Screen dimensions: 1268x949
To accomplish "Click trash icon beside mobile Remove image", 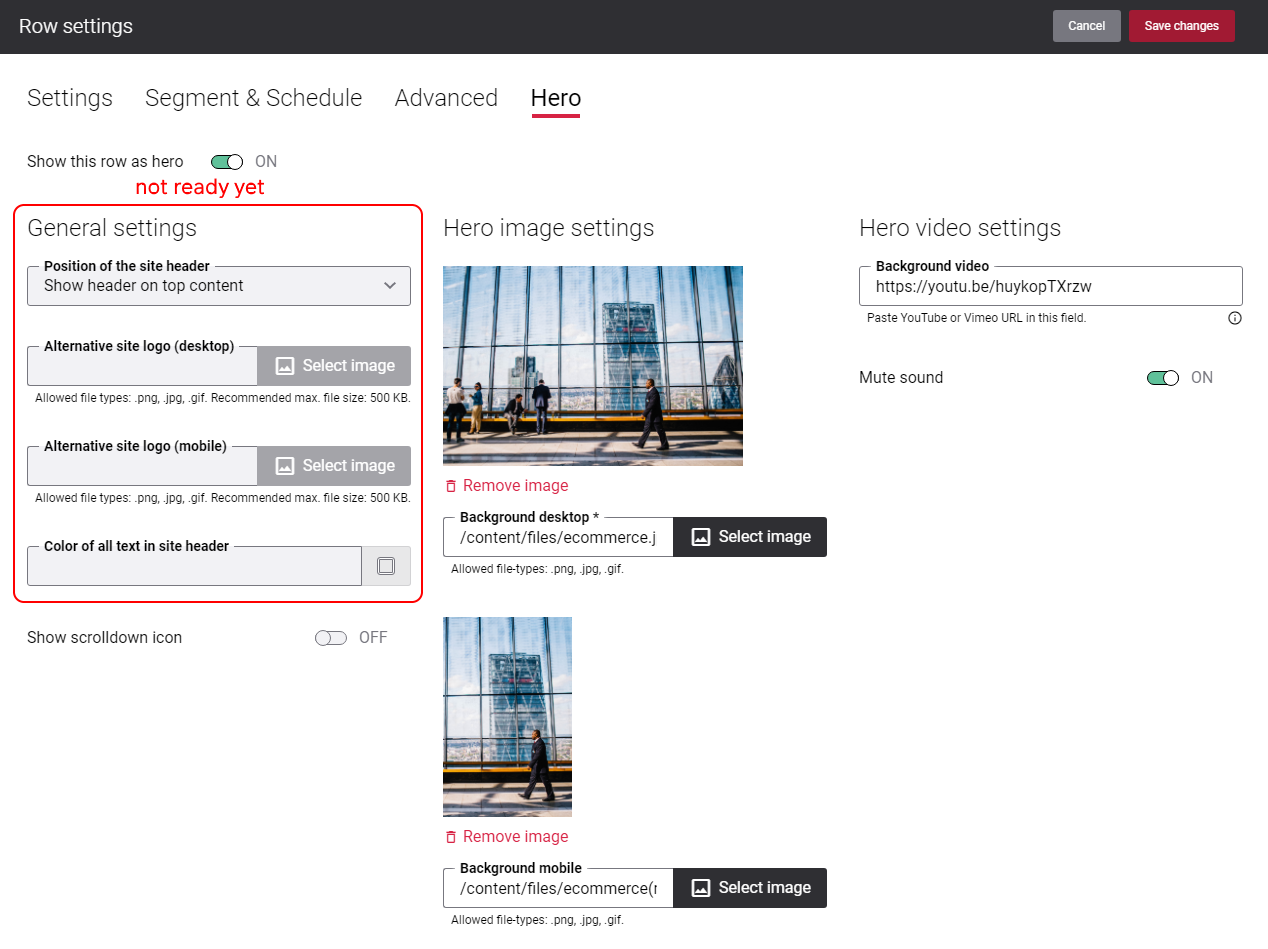I will click(x=451, y=837).
